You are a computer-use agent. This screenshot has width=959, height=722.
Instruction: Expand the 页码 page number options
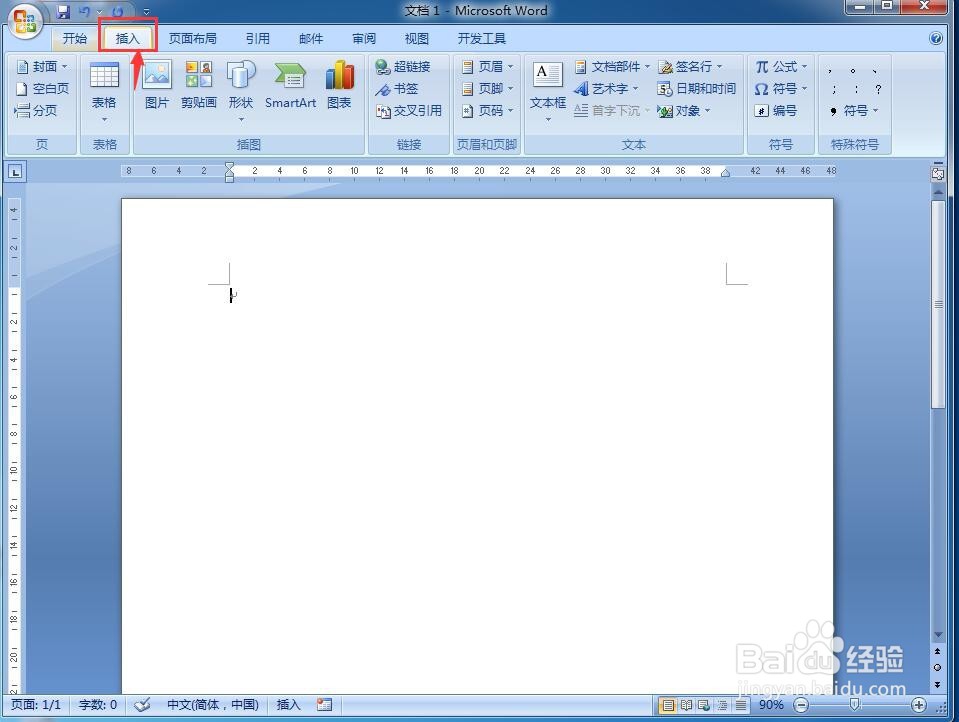[487, 111]
